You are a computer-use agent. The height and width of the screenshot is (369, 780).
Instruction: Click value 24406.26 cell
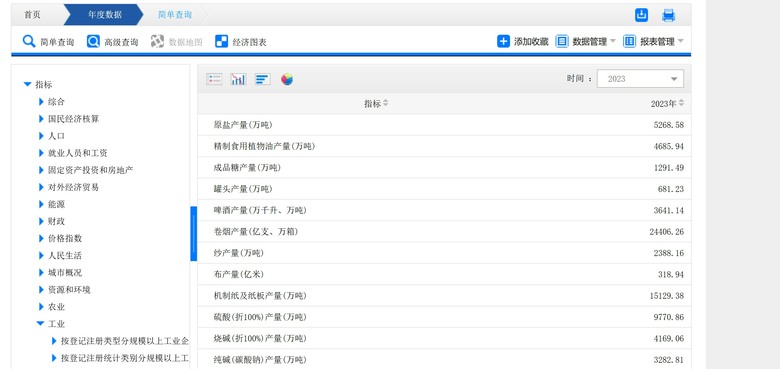point(667,232)
